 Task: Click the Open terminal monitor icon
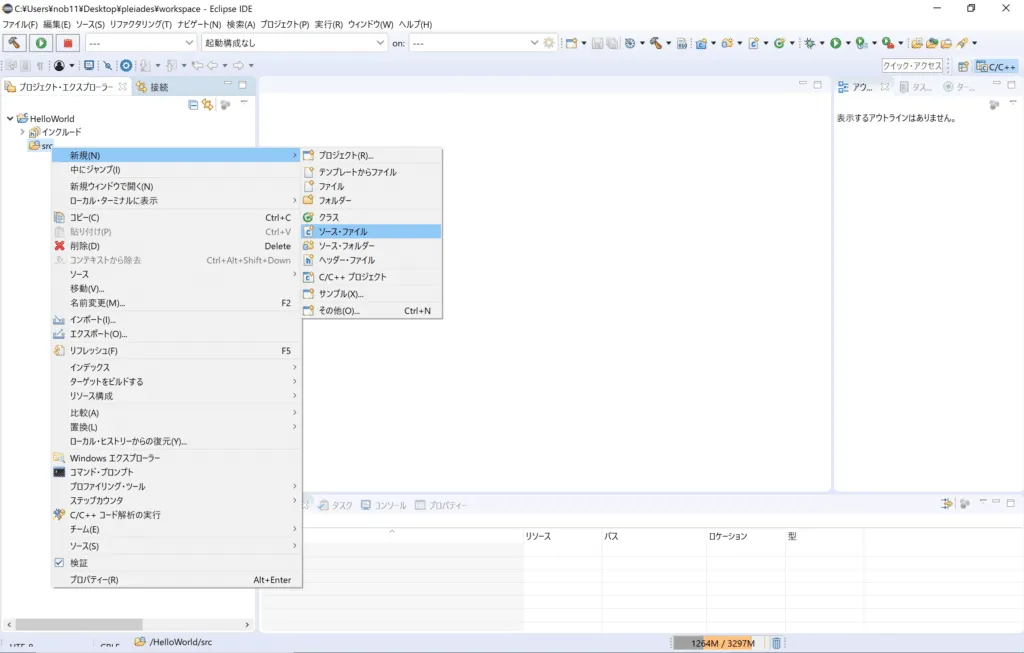[x=89, y=65]
